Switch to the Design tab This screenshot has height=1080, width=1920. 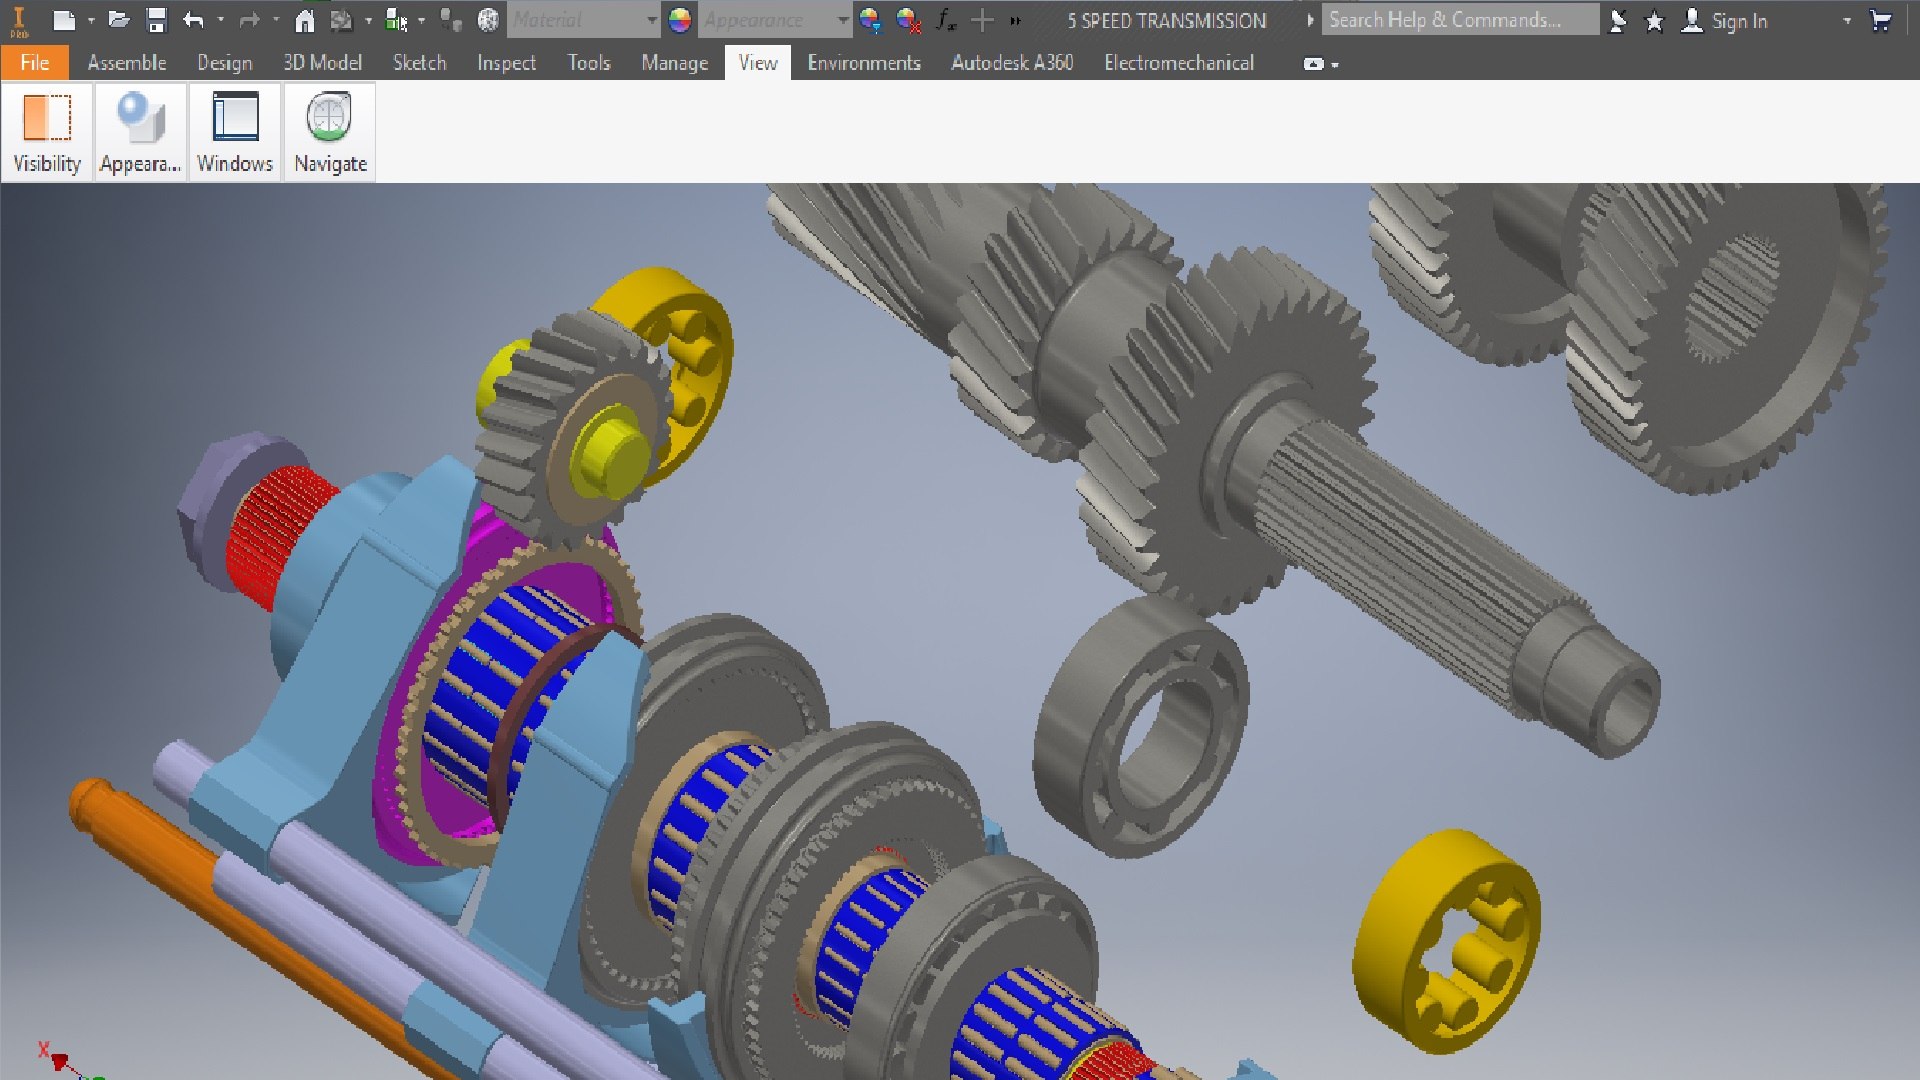[x=225, y=63]
